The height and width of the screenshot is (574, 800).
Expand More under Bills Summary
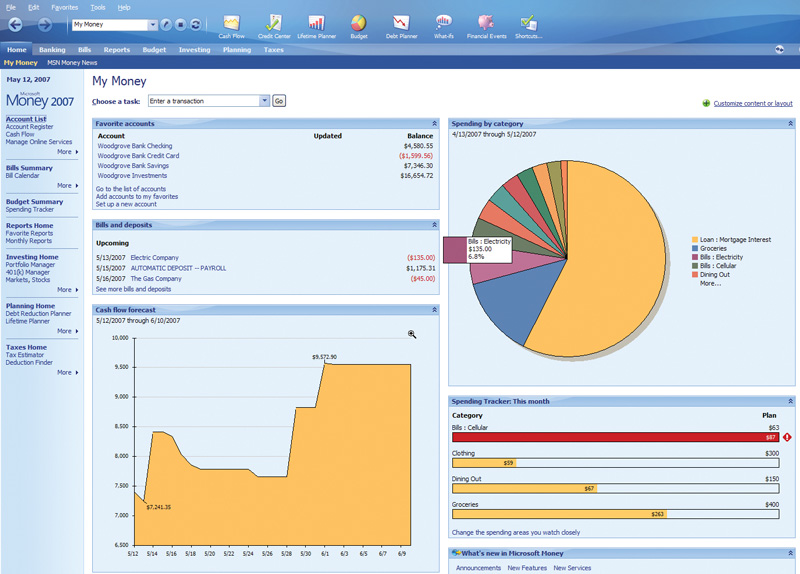point(67,185)
